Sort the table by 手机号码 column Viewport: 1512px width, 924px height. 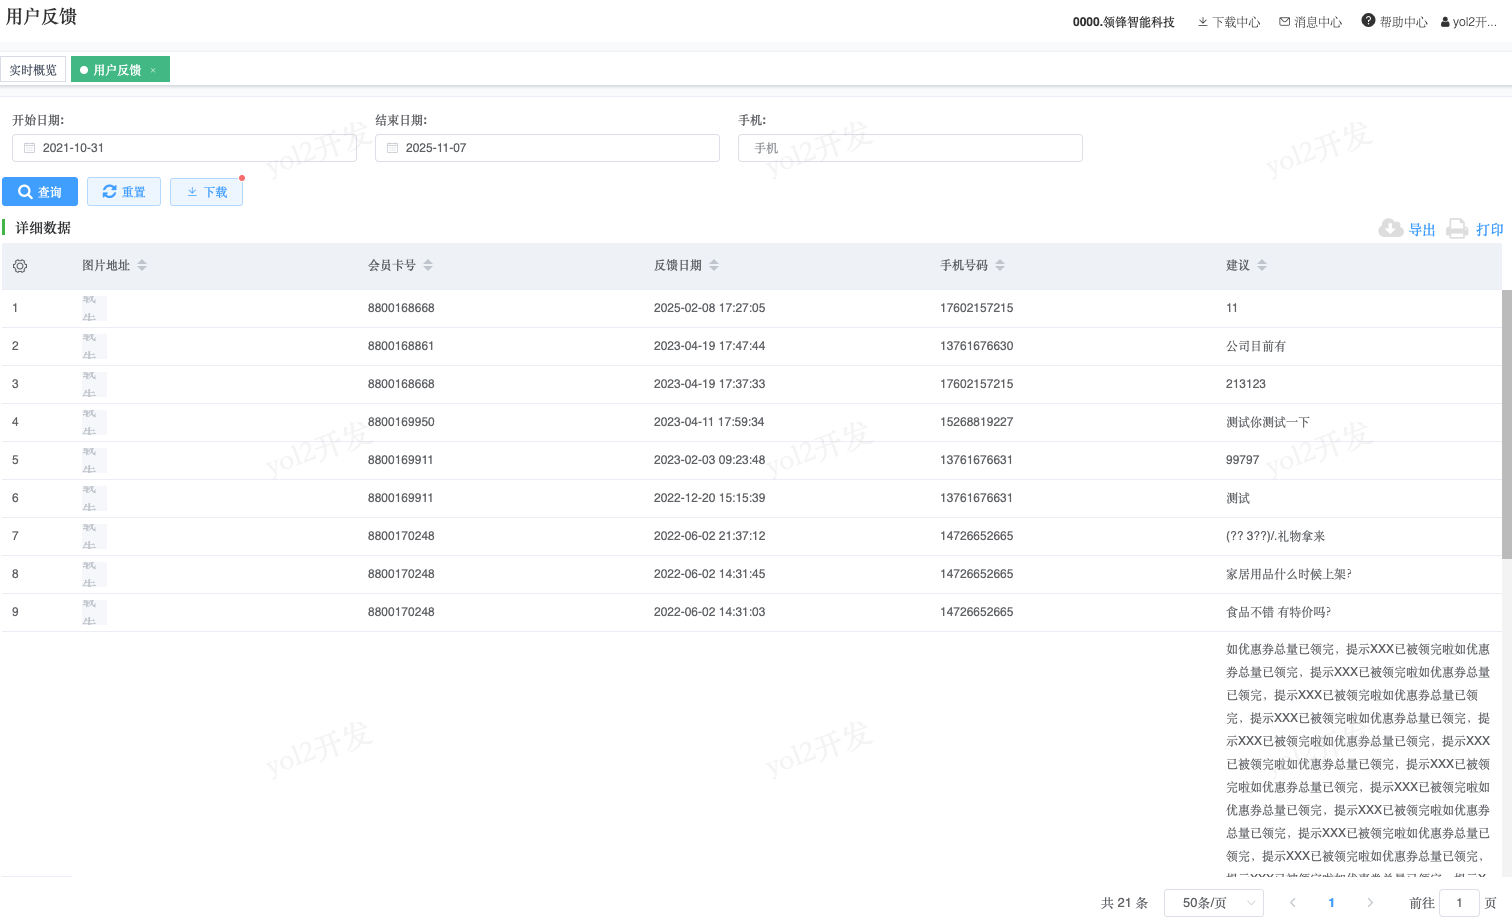(1000, 265)
